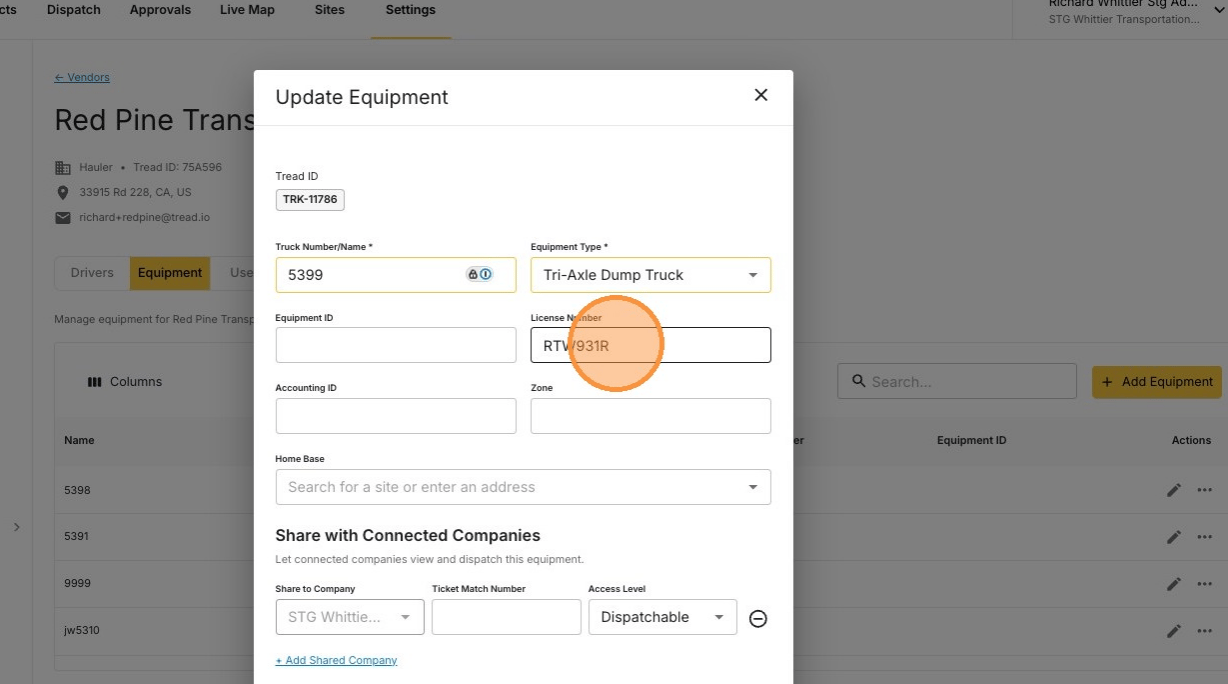
Task: Click the + Add Shared Company link
Action: (x=336, y=660)
